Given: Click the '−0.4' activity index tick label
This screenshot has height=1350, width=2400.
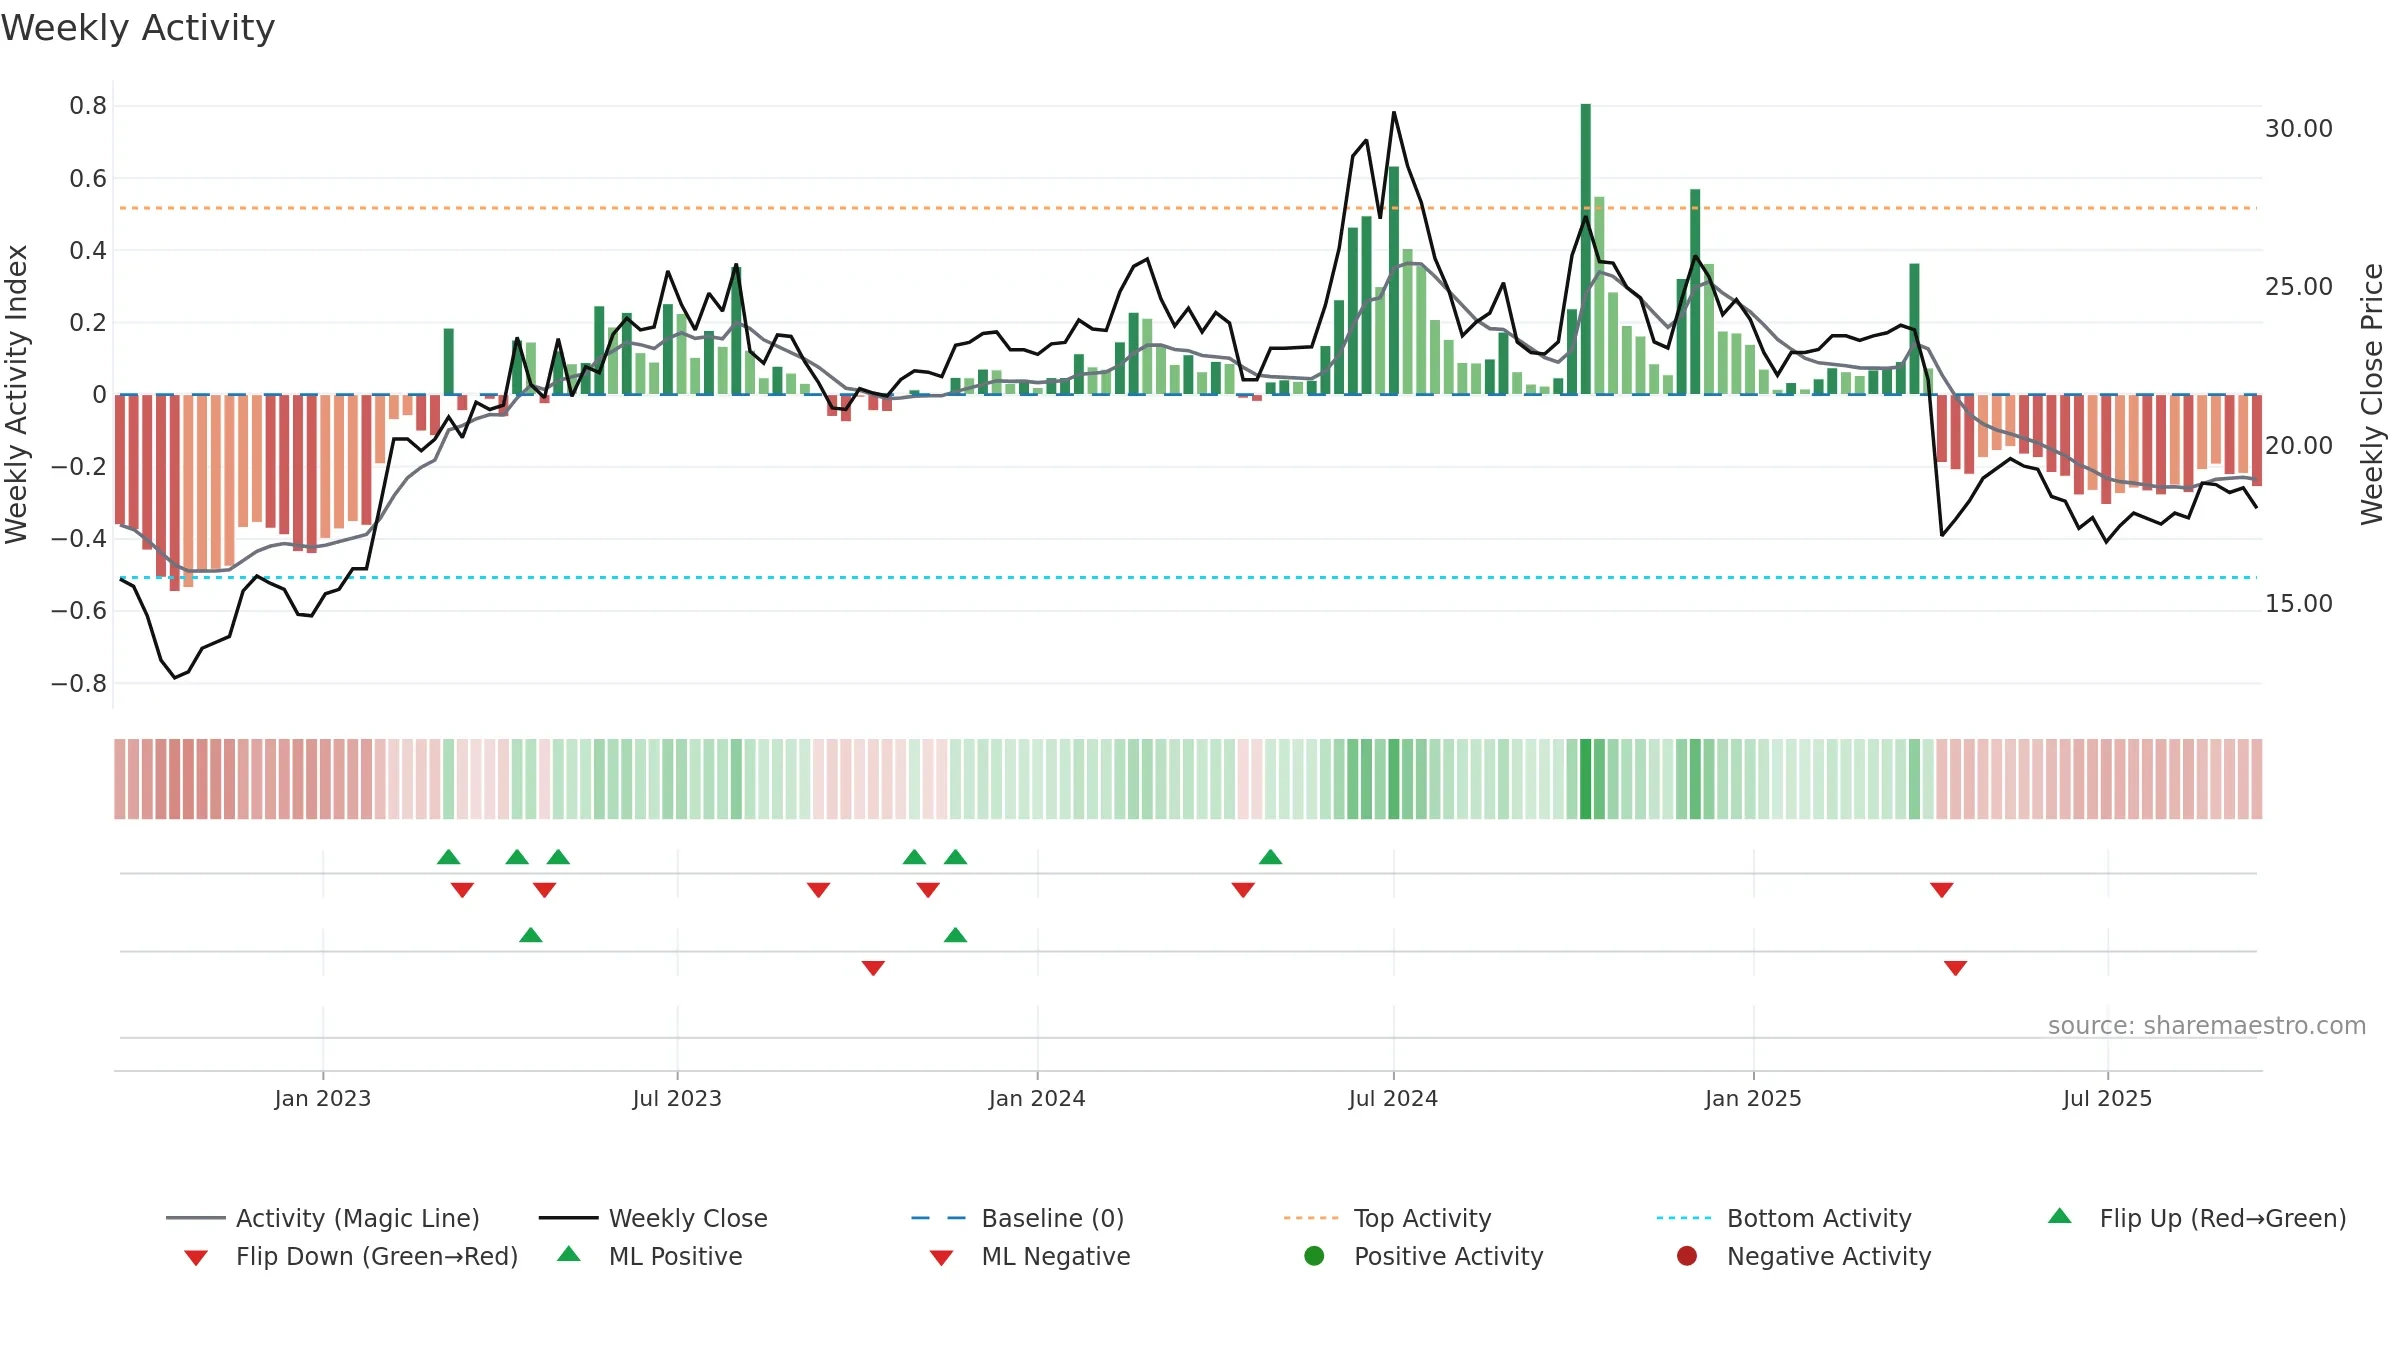Looking at the screenshot, I should pos(79,539).
